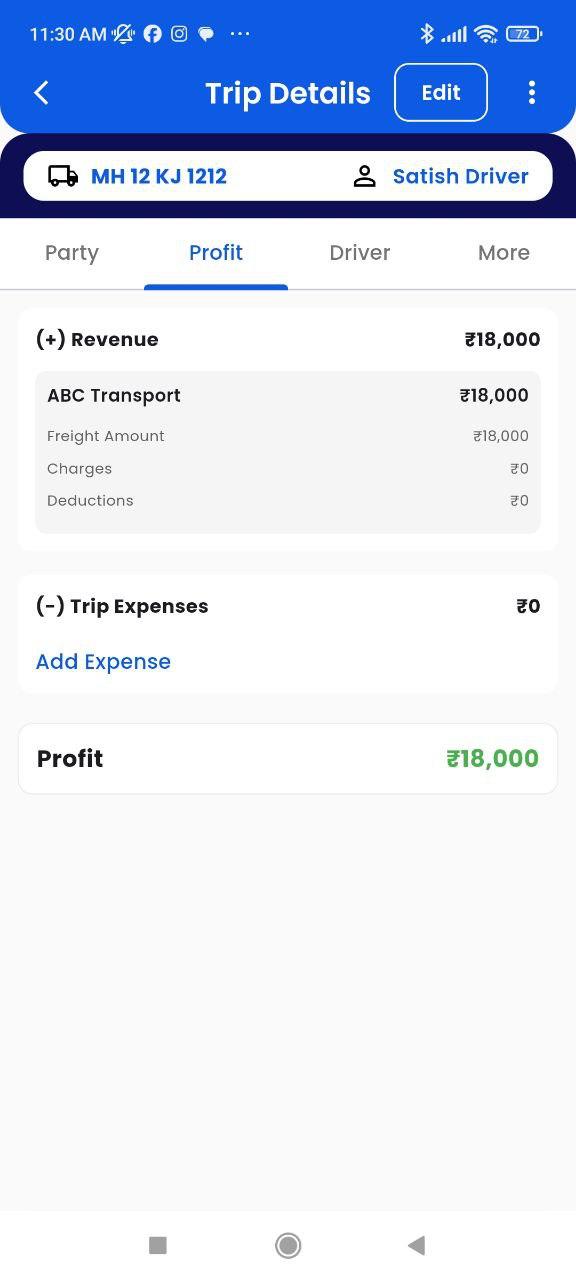Tap the home circle navigation button
This screenshot has height=1280, width=576.
click(288, 1246)
